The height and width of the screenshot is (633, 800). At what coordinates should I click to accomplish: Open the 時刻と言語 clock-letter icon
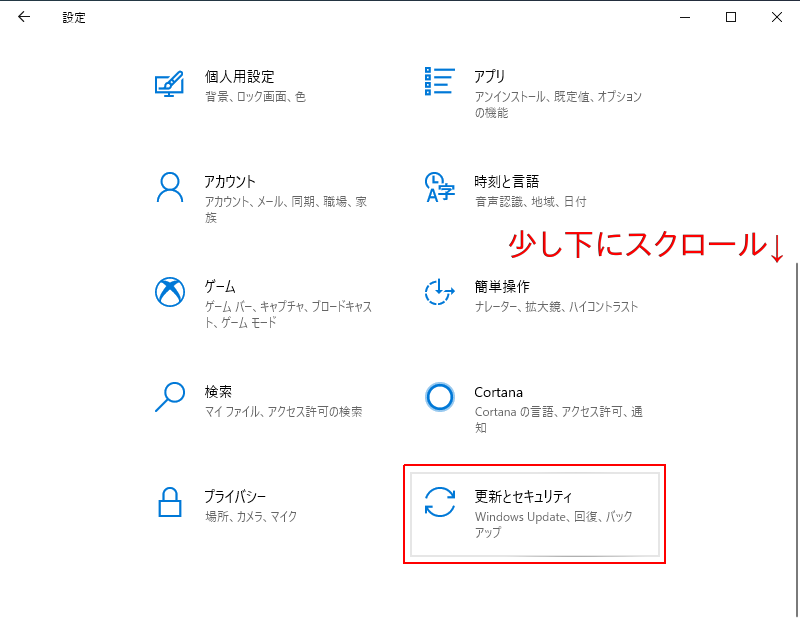(x=439, y=187)
